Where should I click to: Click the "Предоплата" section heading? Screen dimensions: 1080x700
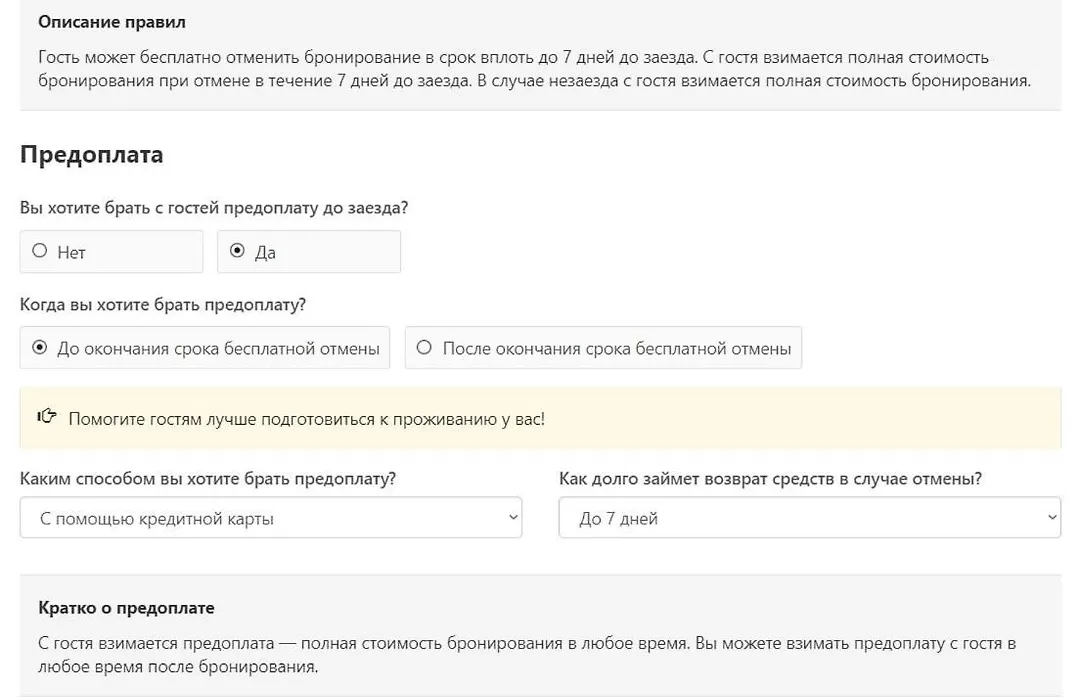pyautogui.click(x=92, y=154)
